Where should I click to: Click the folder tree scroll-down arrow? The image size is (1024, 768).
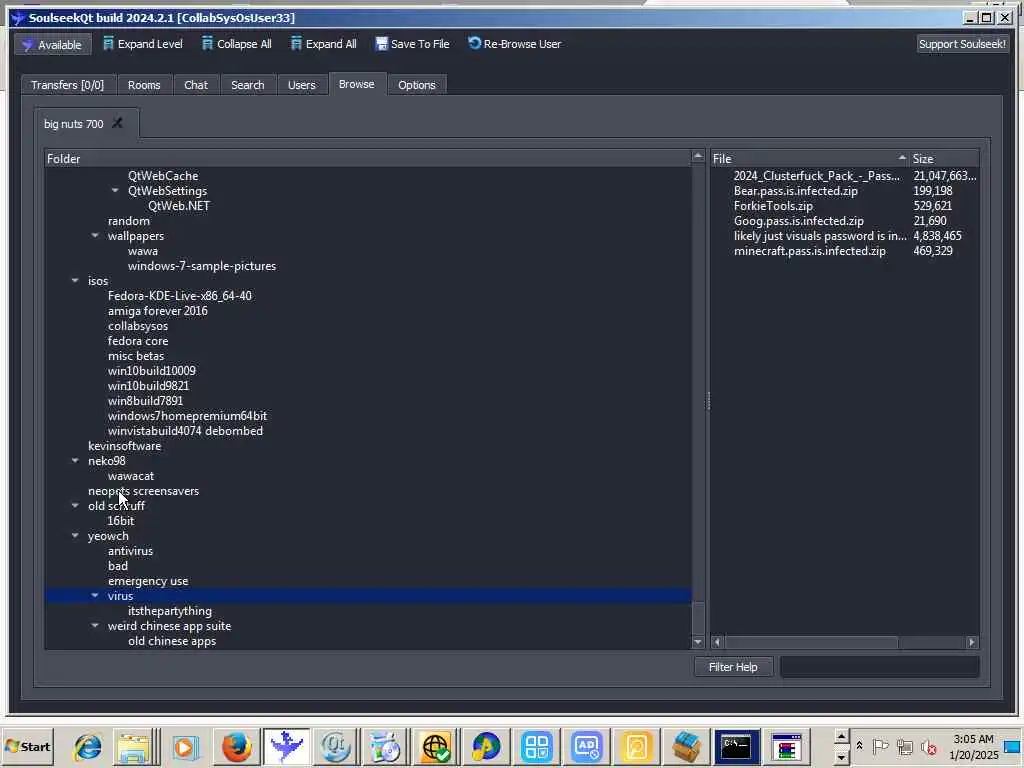[697, 642]
